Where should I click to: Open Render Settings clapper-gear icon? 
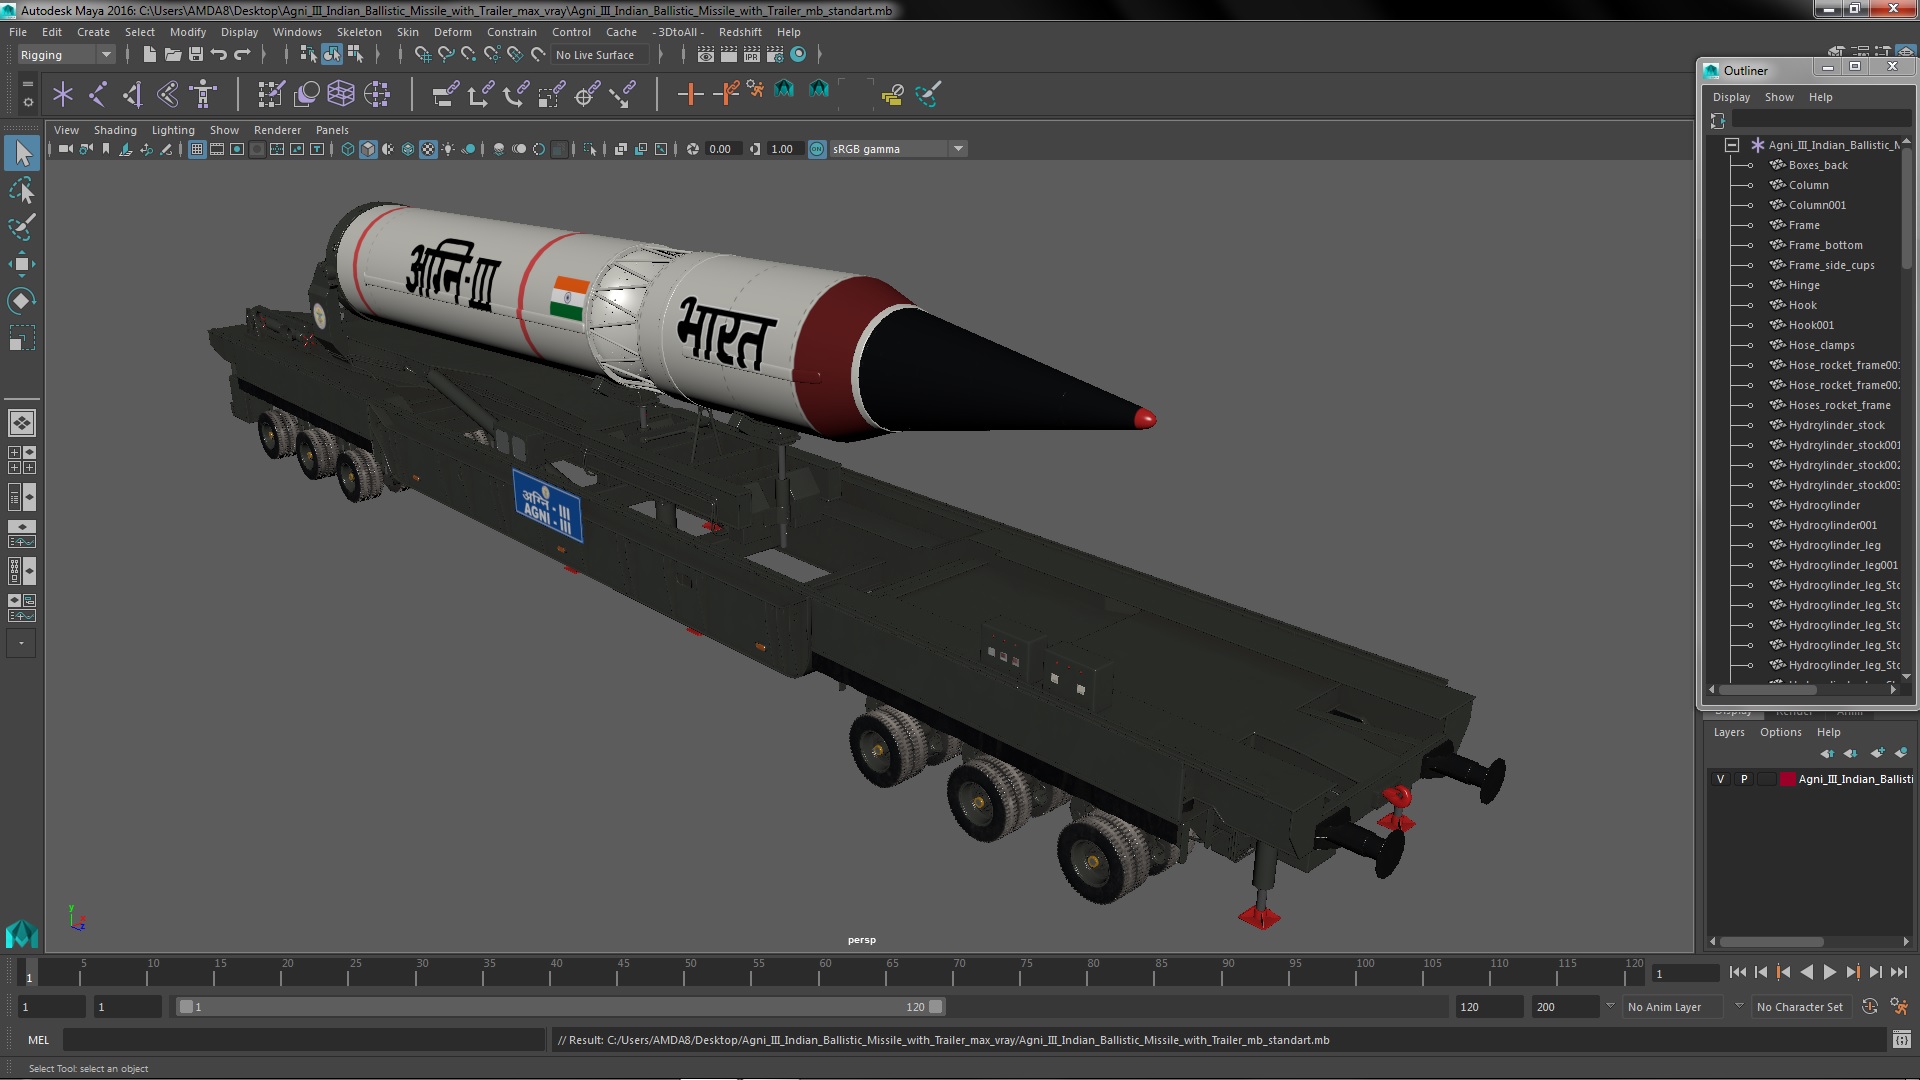tap(775, 55)
